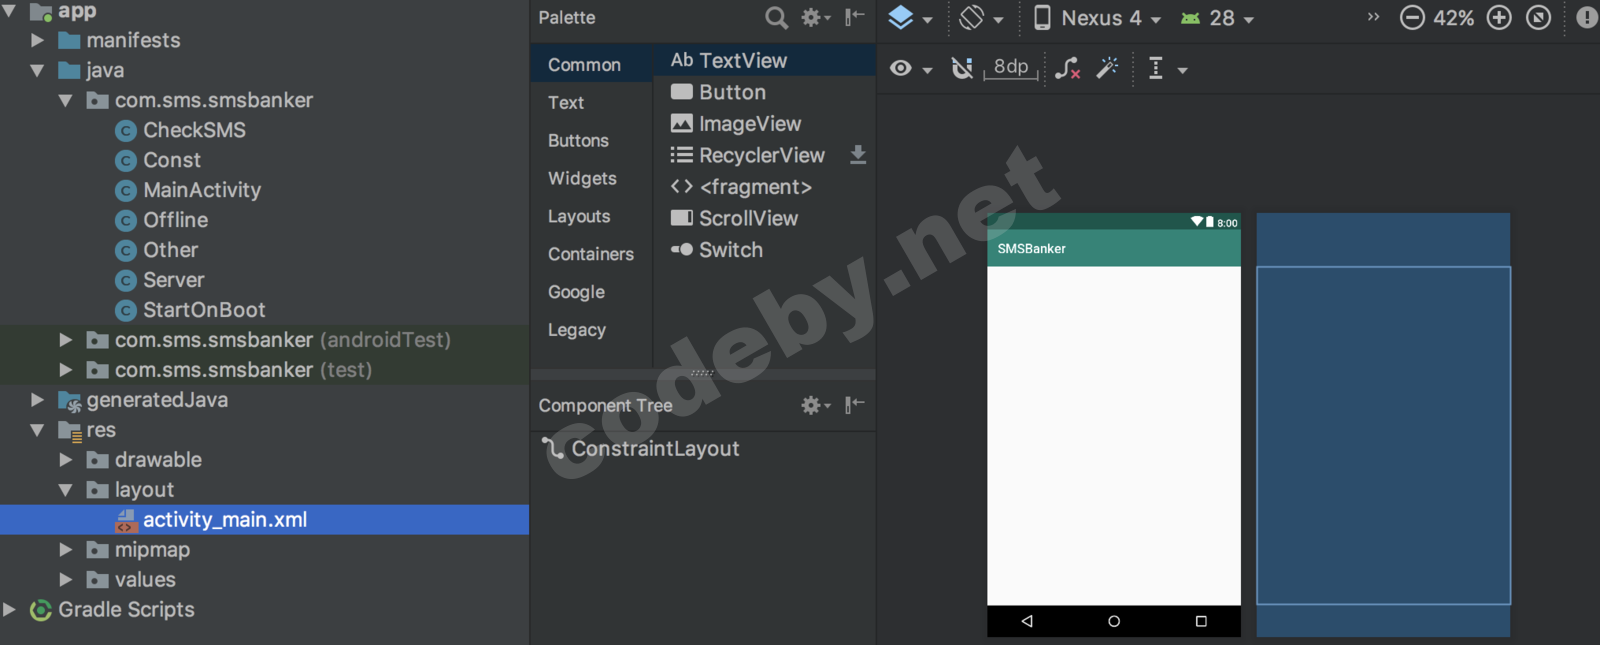
Task: Toggle autoconnect magnet icon
Action: coord(962,68)
